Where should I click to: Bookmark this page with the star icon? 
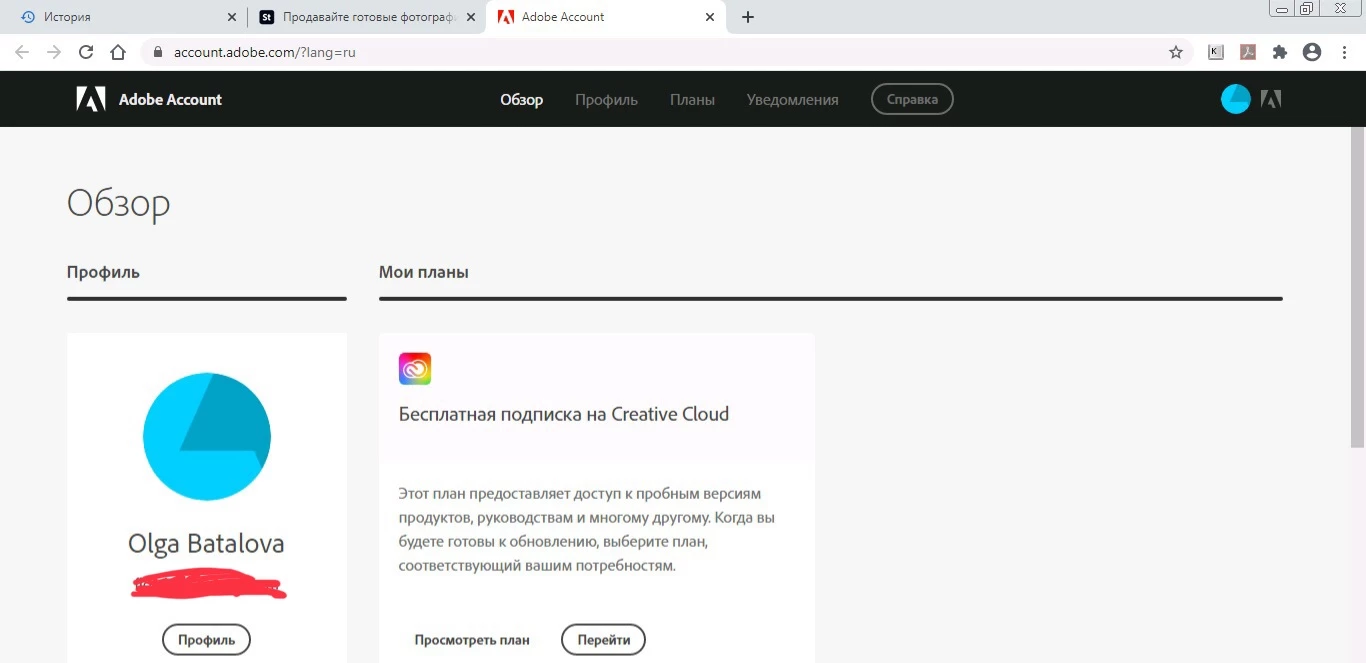point(1176,52)
